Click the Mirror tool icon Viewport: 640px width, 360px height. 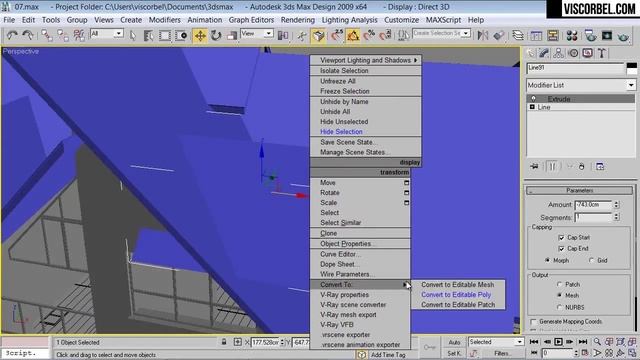pyautogui.click(x=482, y=36)
